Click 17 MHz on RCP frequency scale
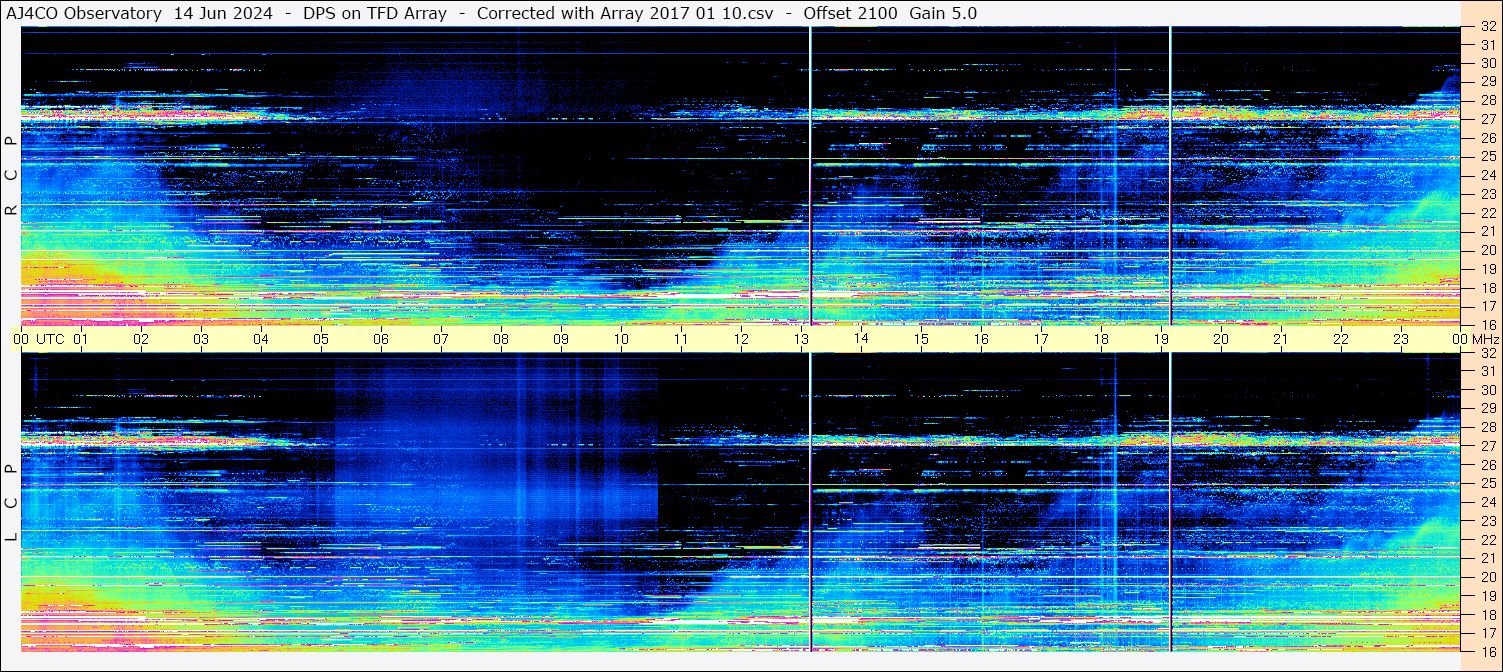Viewport: 1503px width, 672px height. click(1487, 306)
